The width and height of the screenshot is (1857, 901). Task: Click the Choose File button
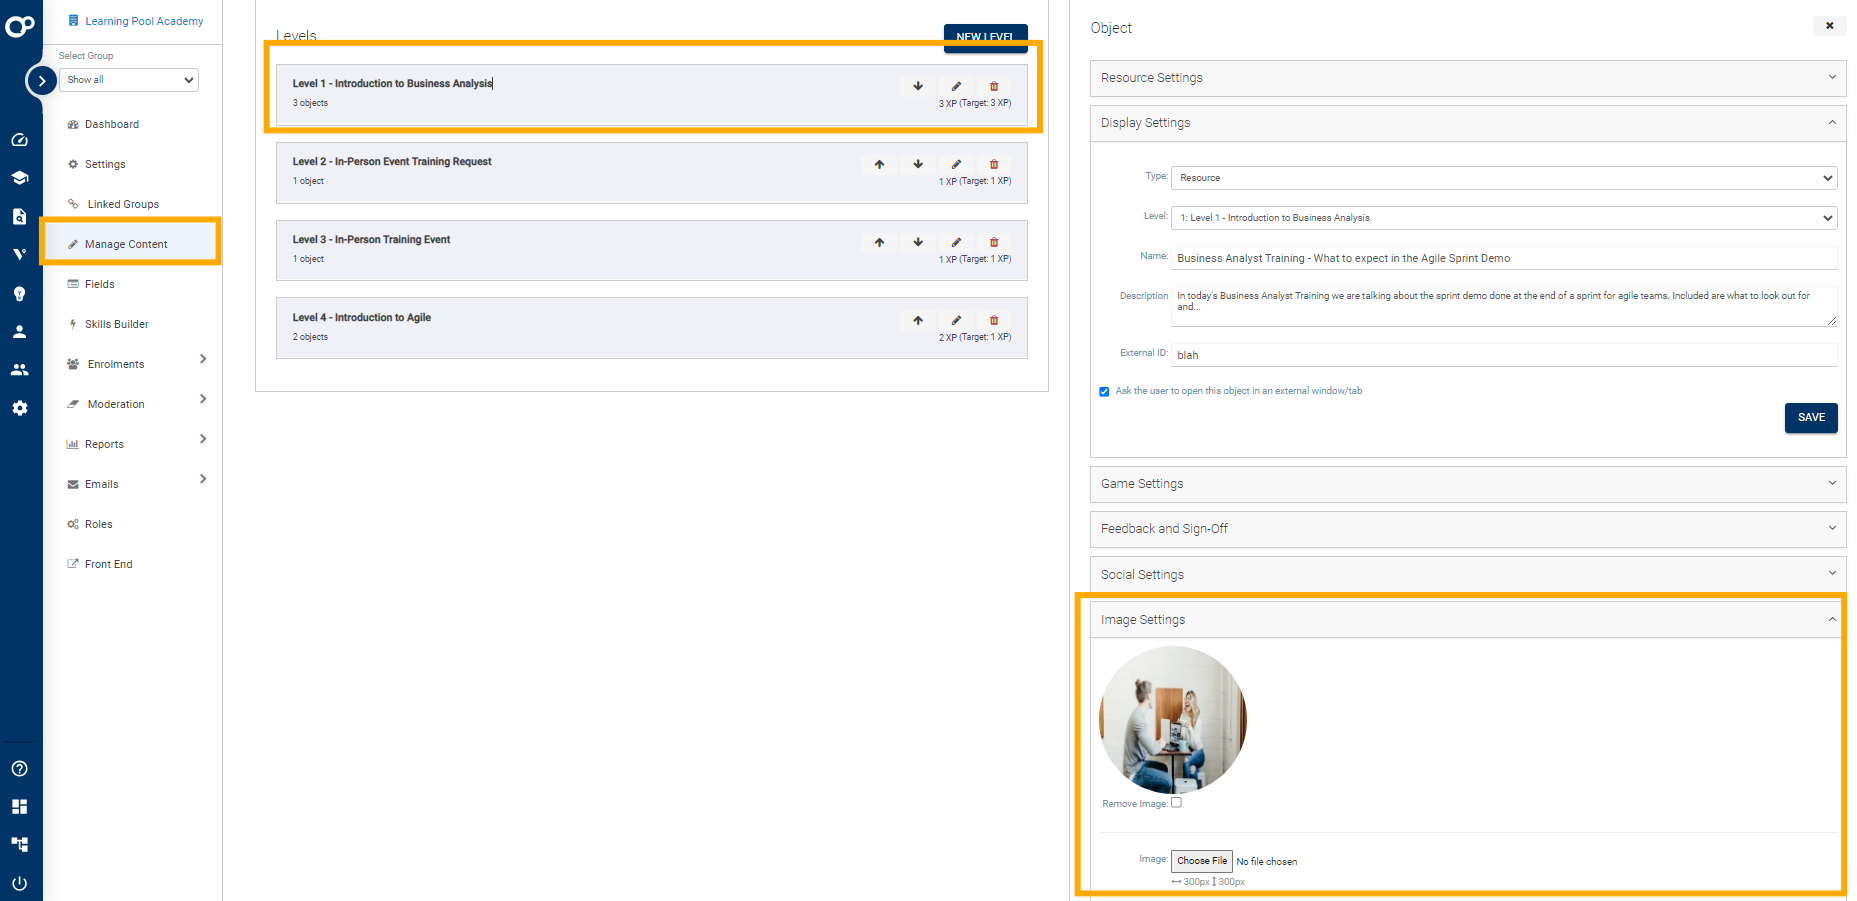[x=1201, y=861]
